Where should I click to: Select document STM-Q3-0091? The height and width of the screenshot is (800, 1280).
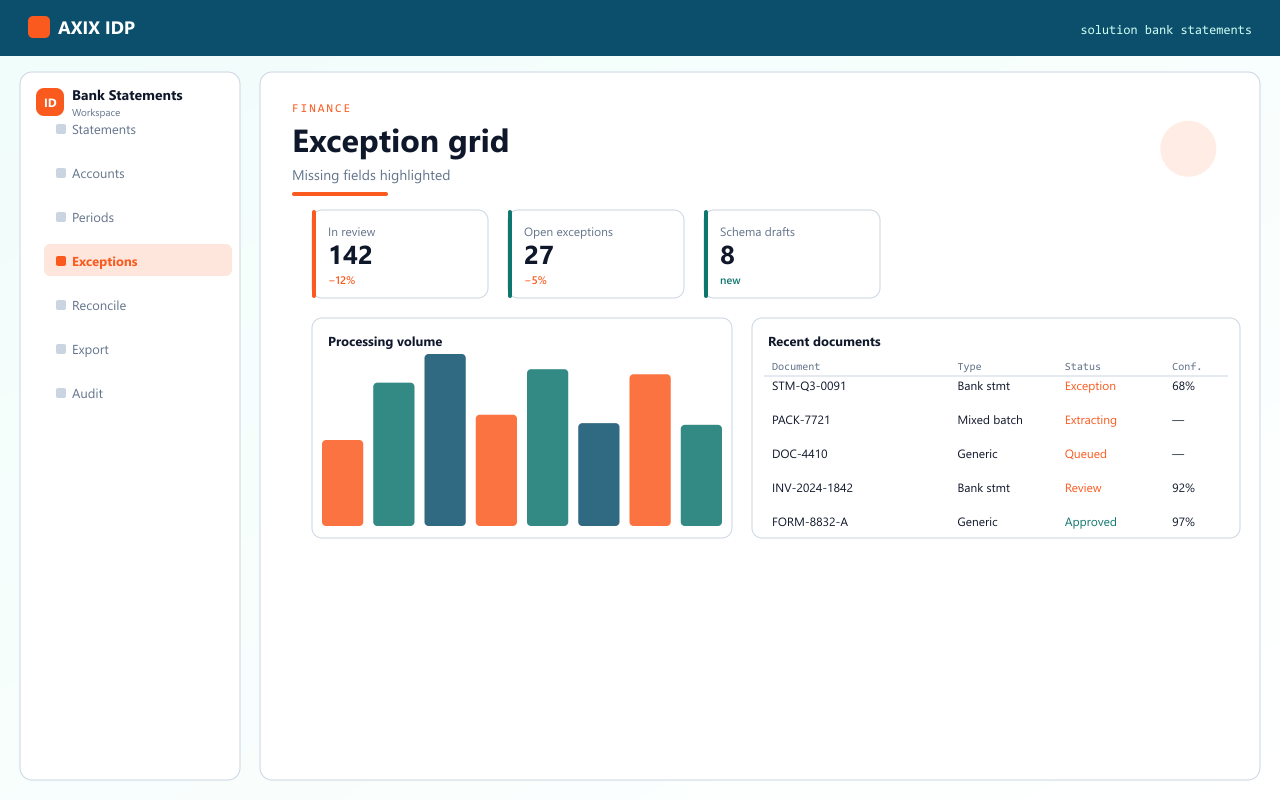tap(809, 386)
